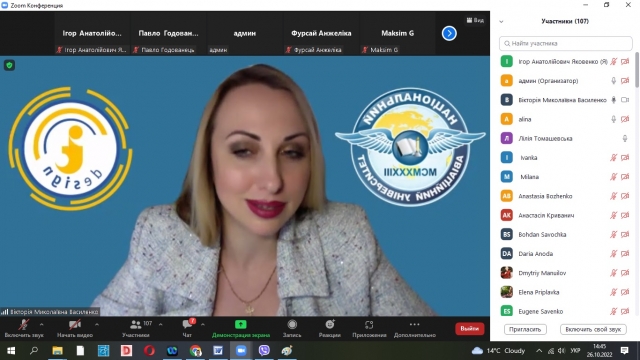Viewport: 640px width, 360px height.
Task: Click camera icon for админ organizer
Action: pos(625,81)
